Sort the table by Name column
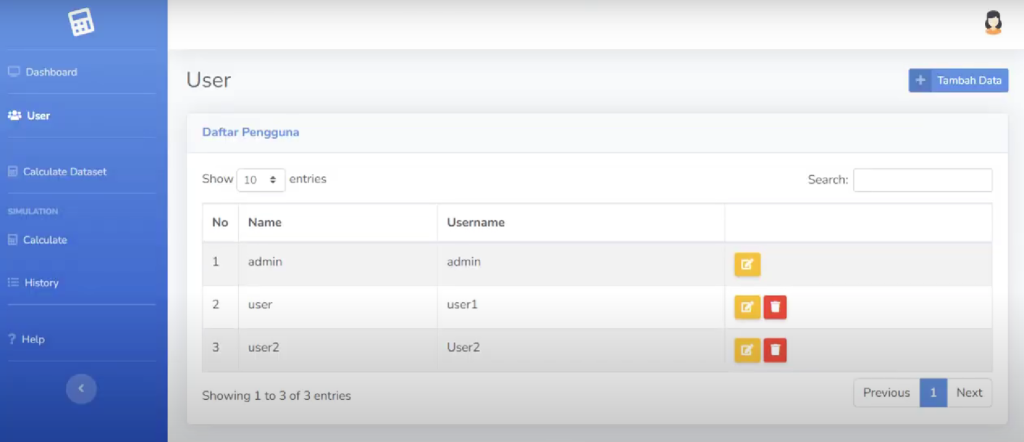This screenshot has height=442, width=1024. [338, 223]
